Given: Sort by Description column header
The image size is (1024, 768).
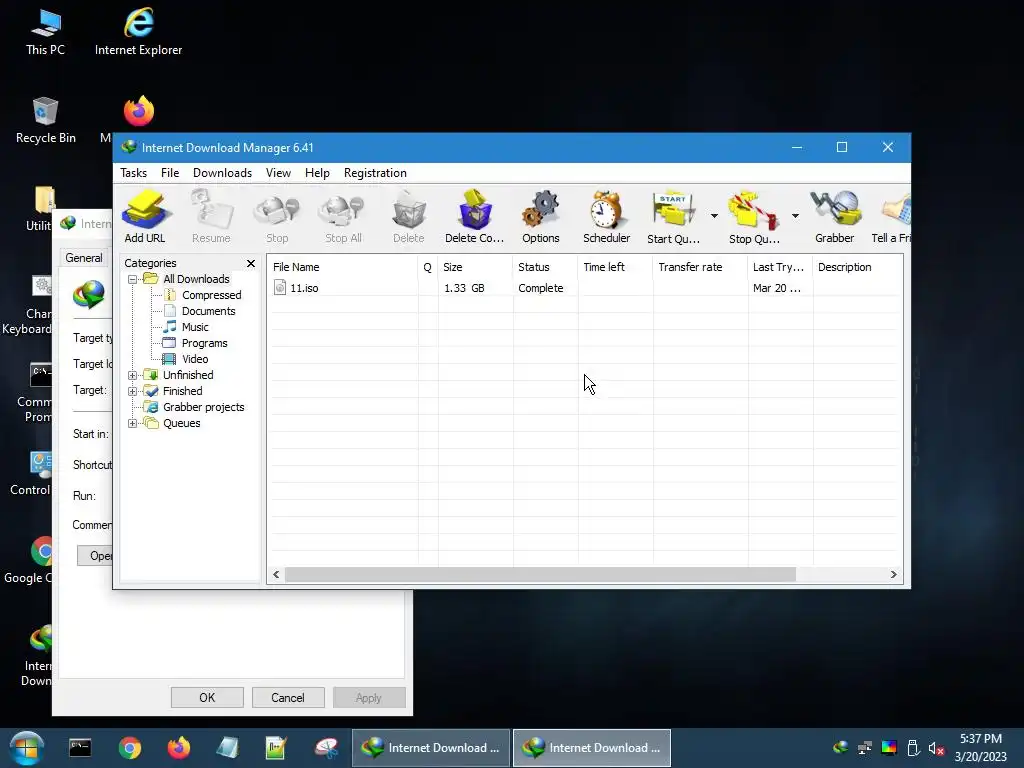Looking at the screenshot, I should tap(858, 267).
